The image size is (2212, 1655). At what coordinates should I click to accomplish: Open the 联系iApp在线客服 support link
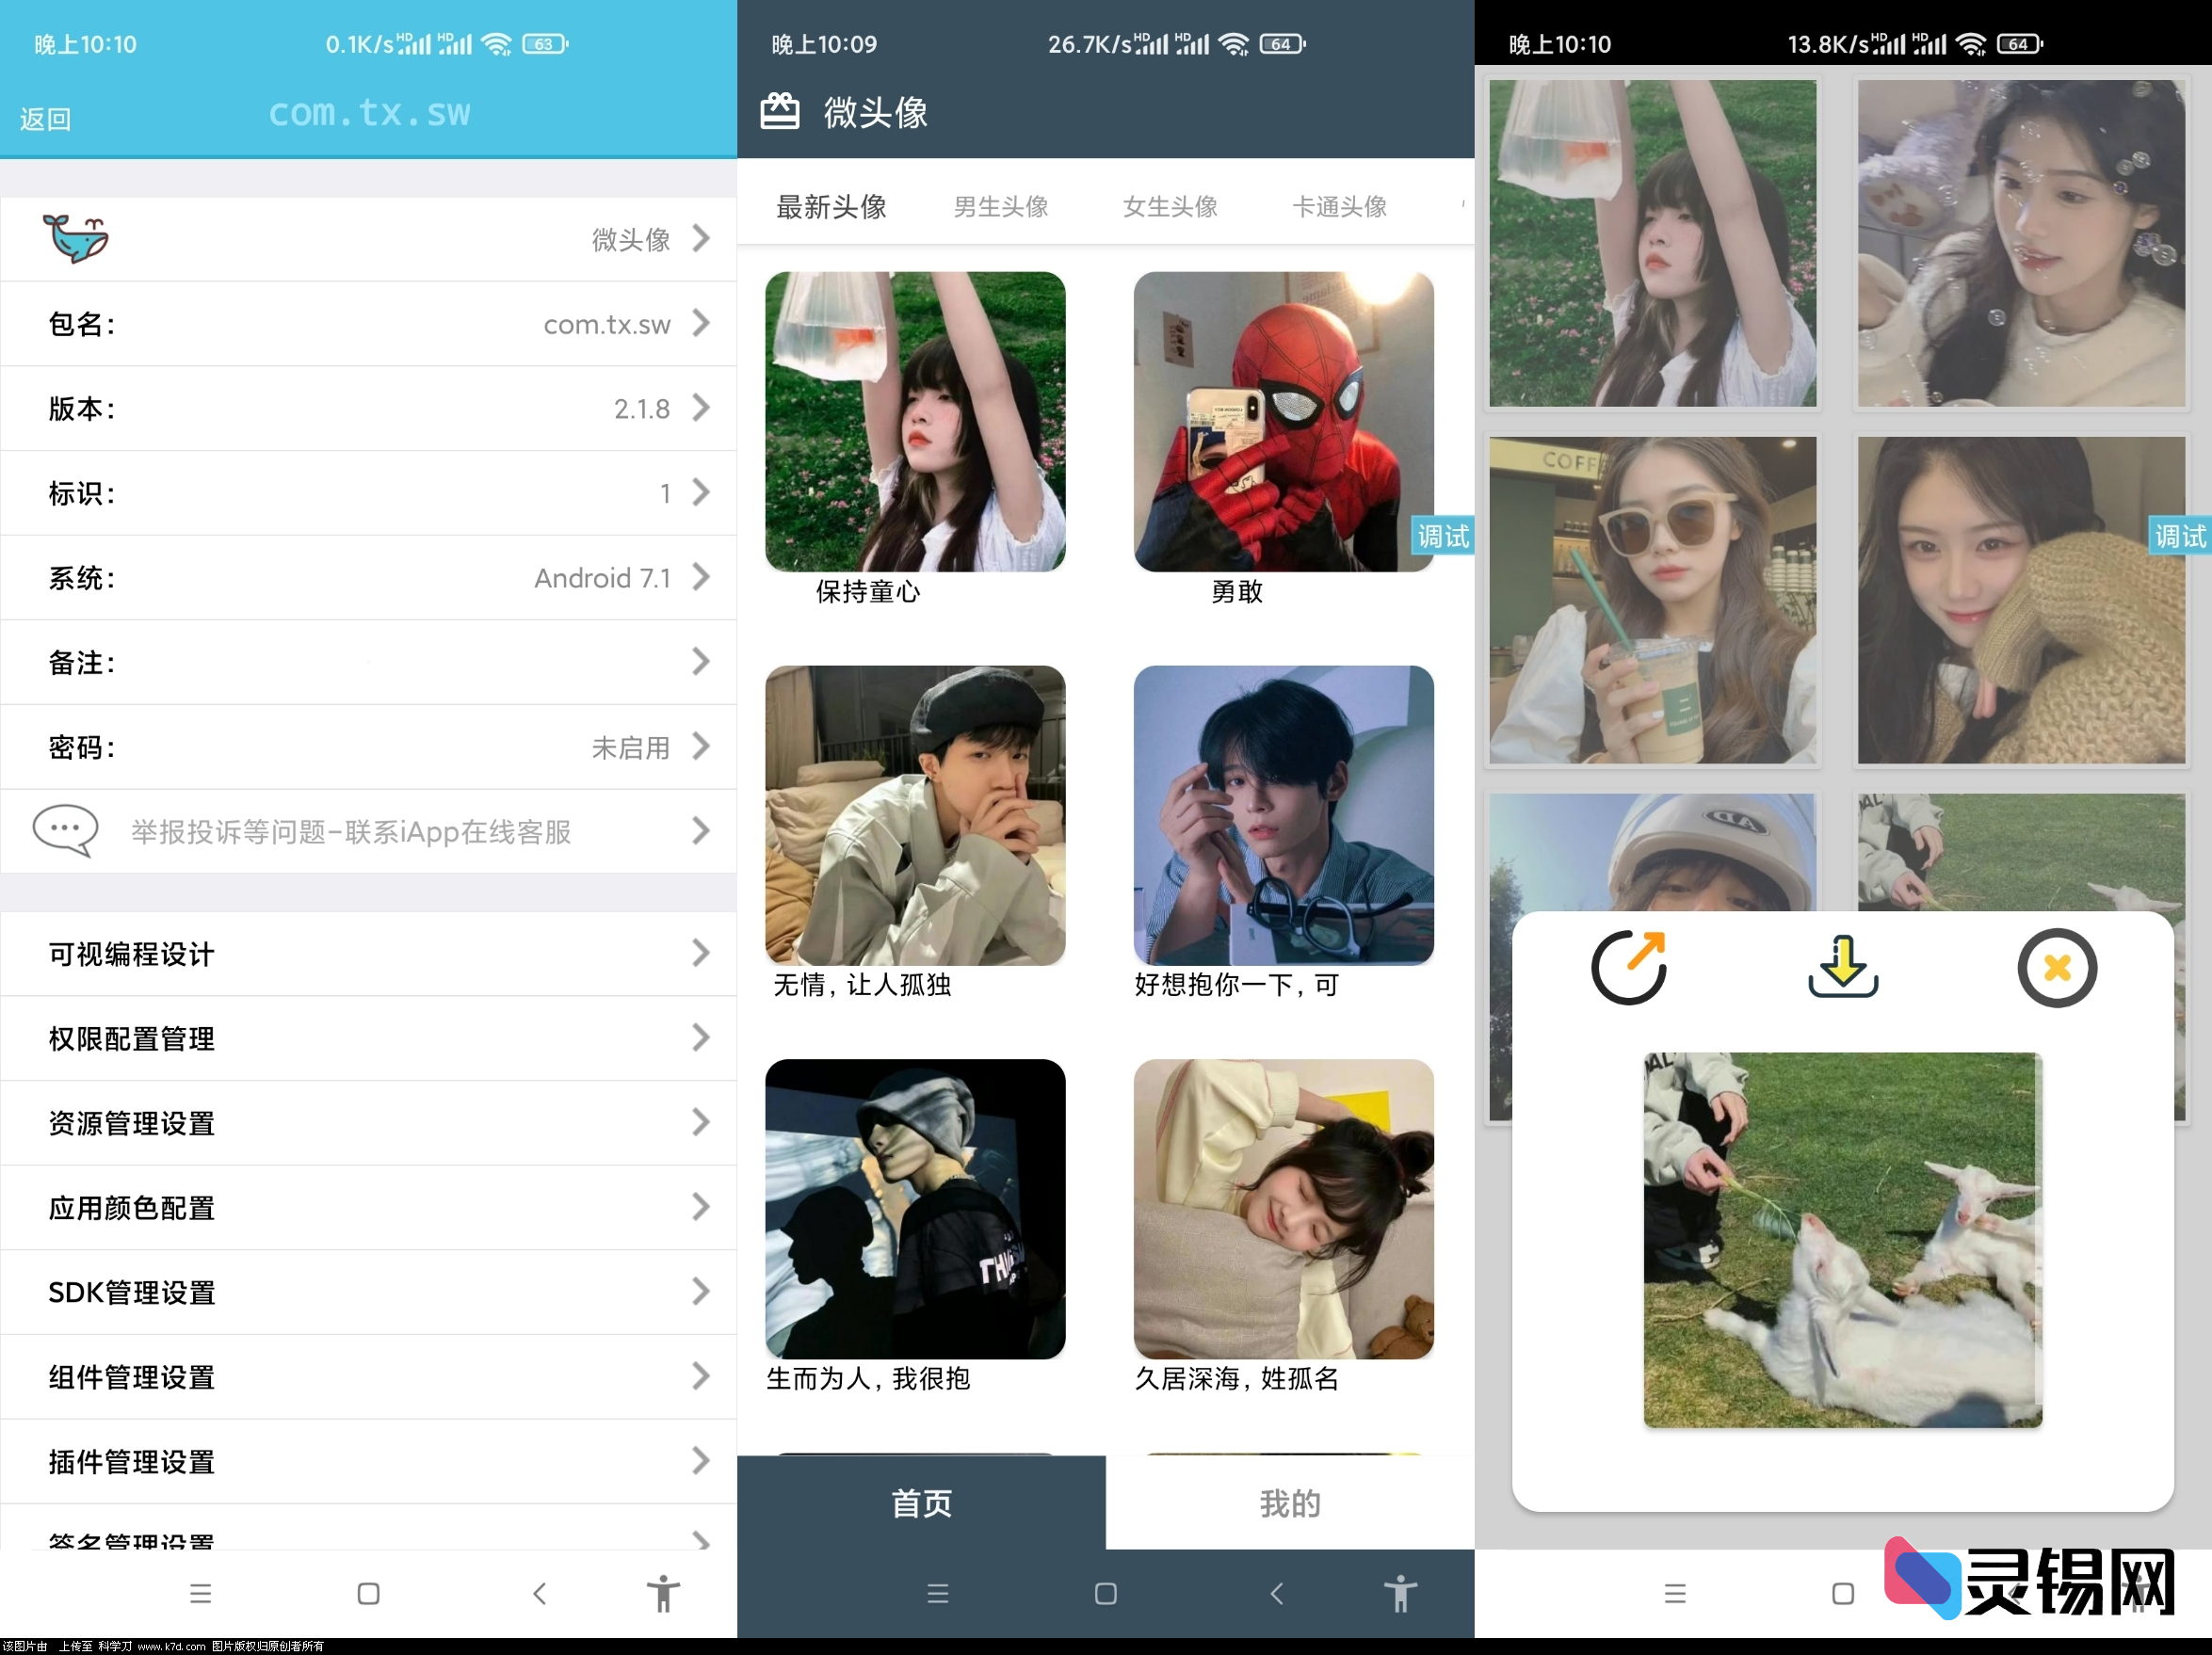point(350,830)
